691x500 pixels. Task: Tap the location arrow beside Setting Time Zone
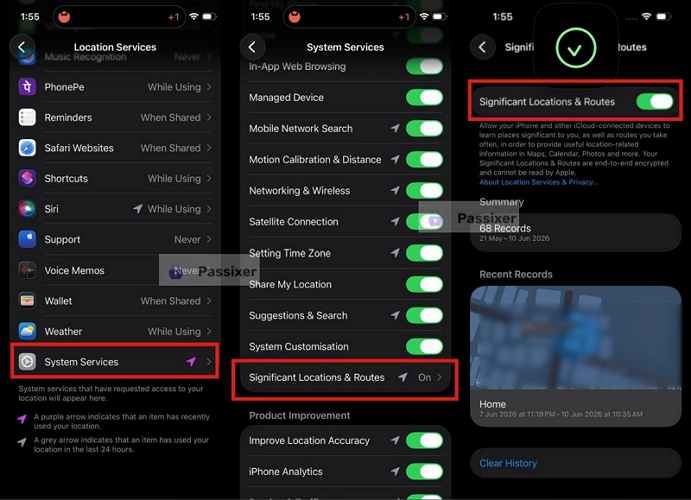395,253
